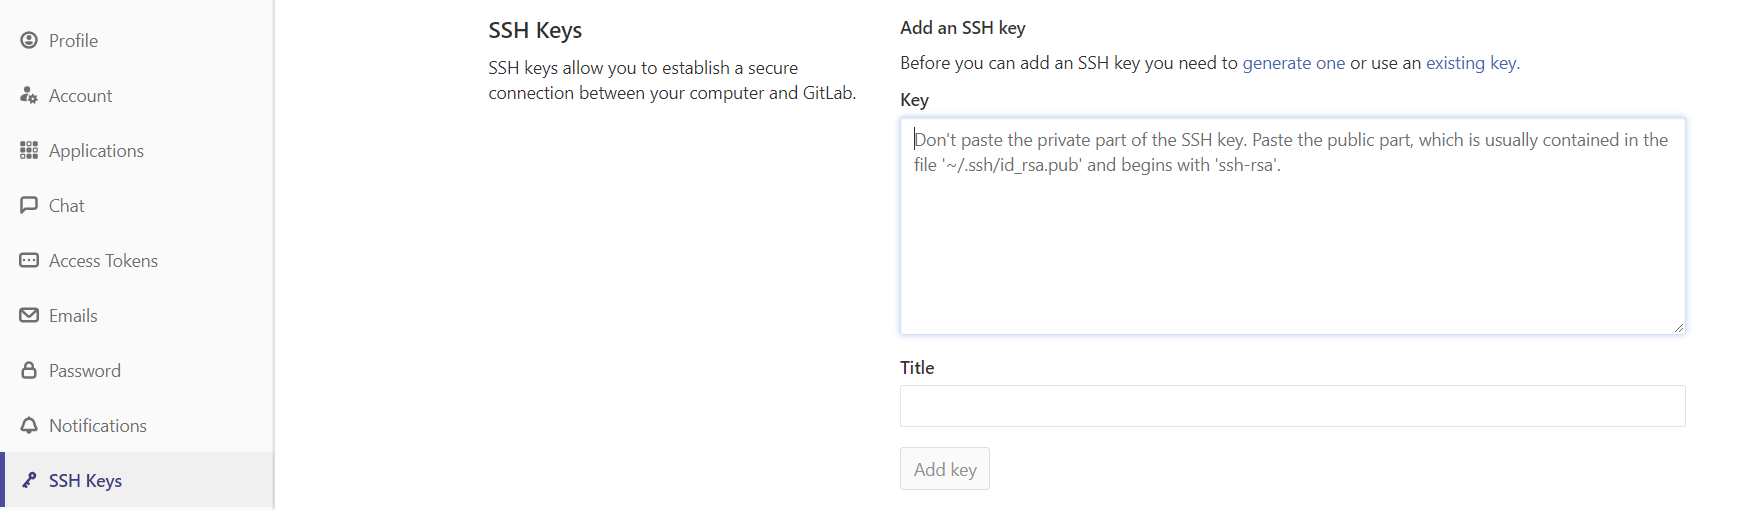
Task: Click the SSH Keys key icon
Action: pyautogui.click(x=29, y=480)
